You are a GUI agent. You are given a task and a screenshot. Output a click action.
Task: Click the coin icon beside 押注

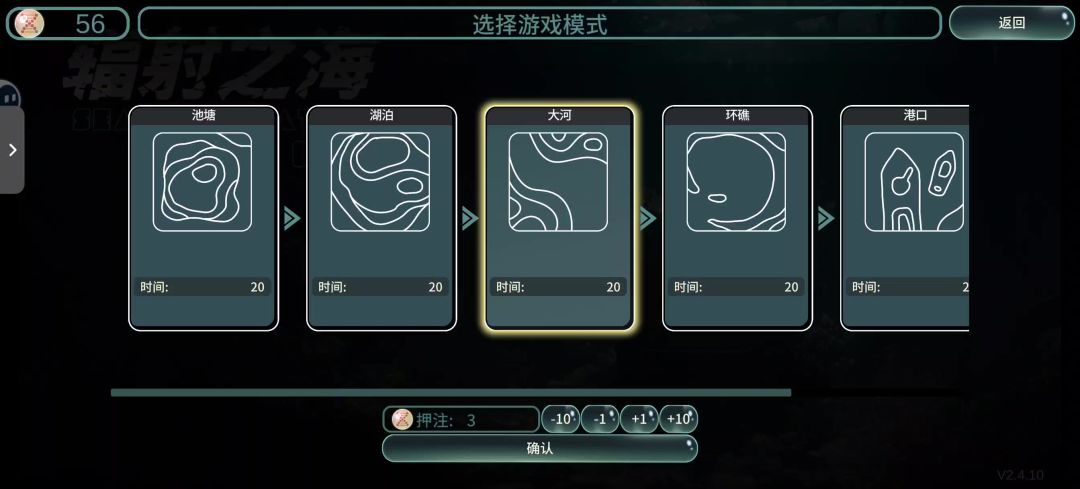coord(402,419)
